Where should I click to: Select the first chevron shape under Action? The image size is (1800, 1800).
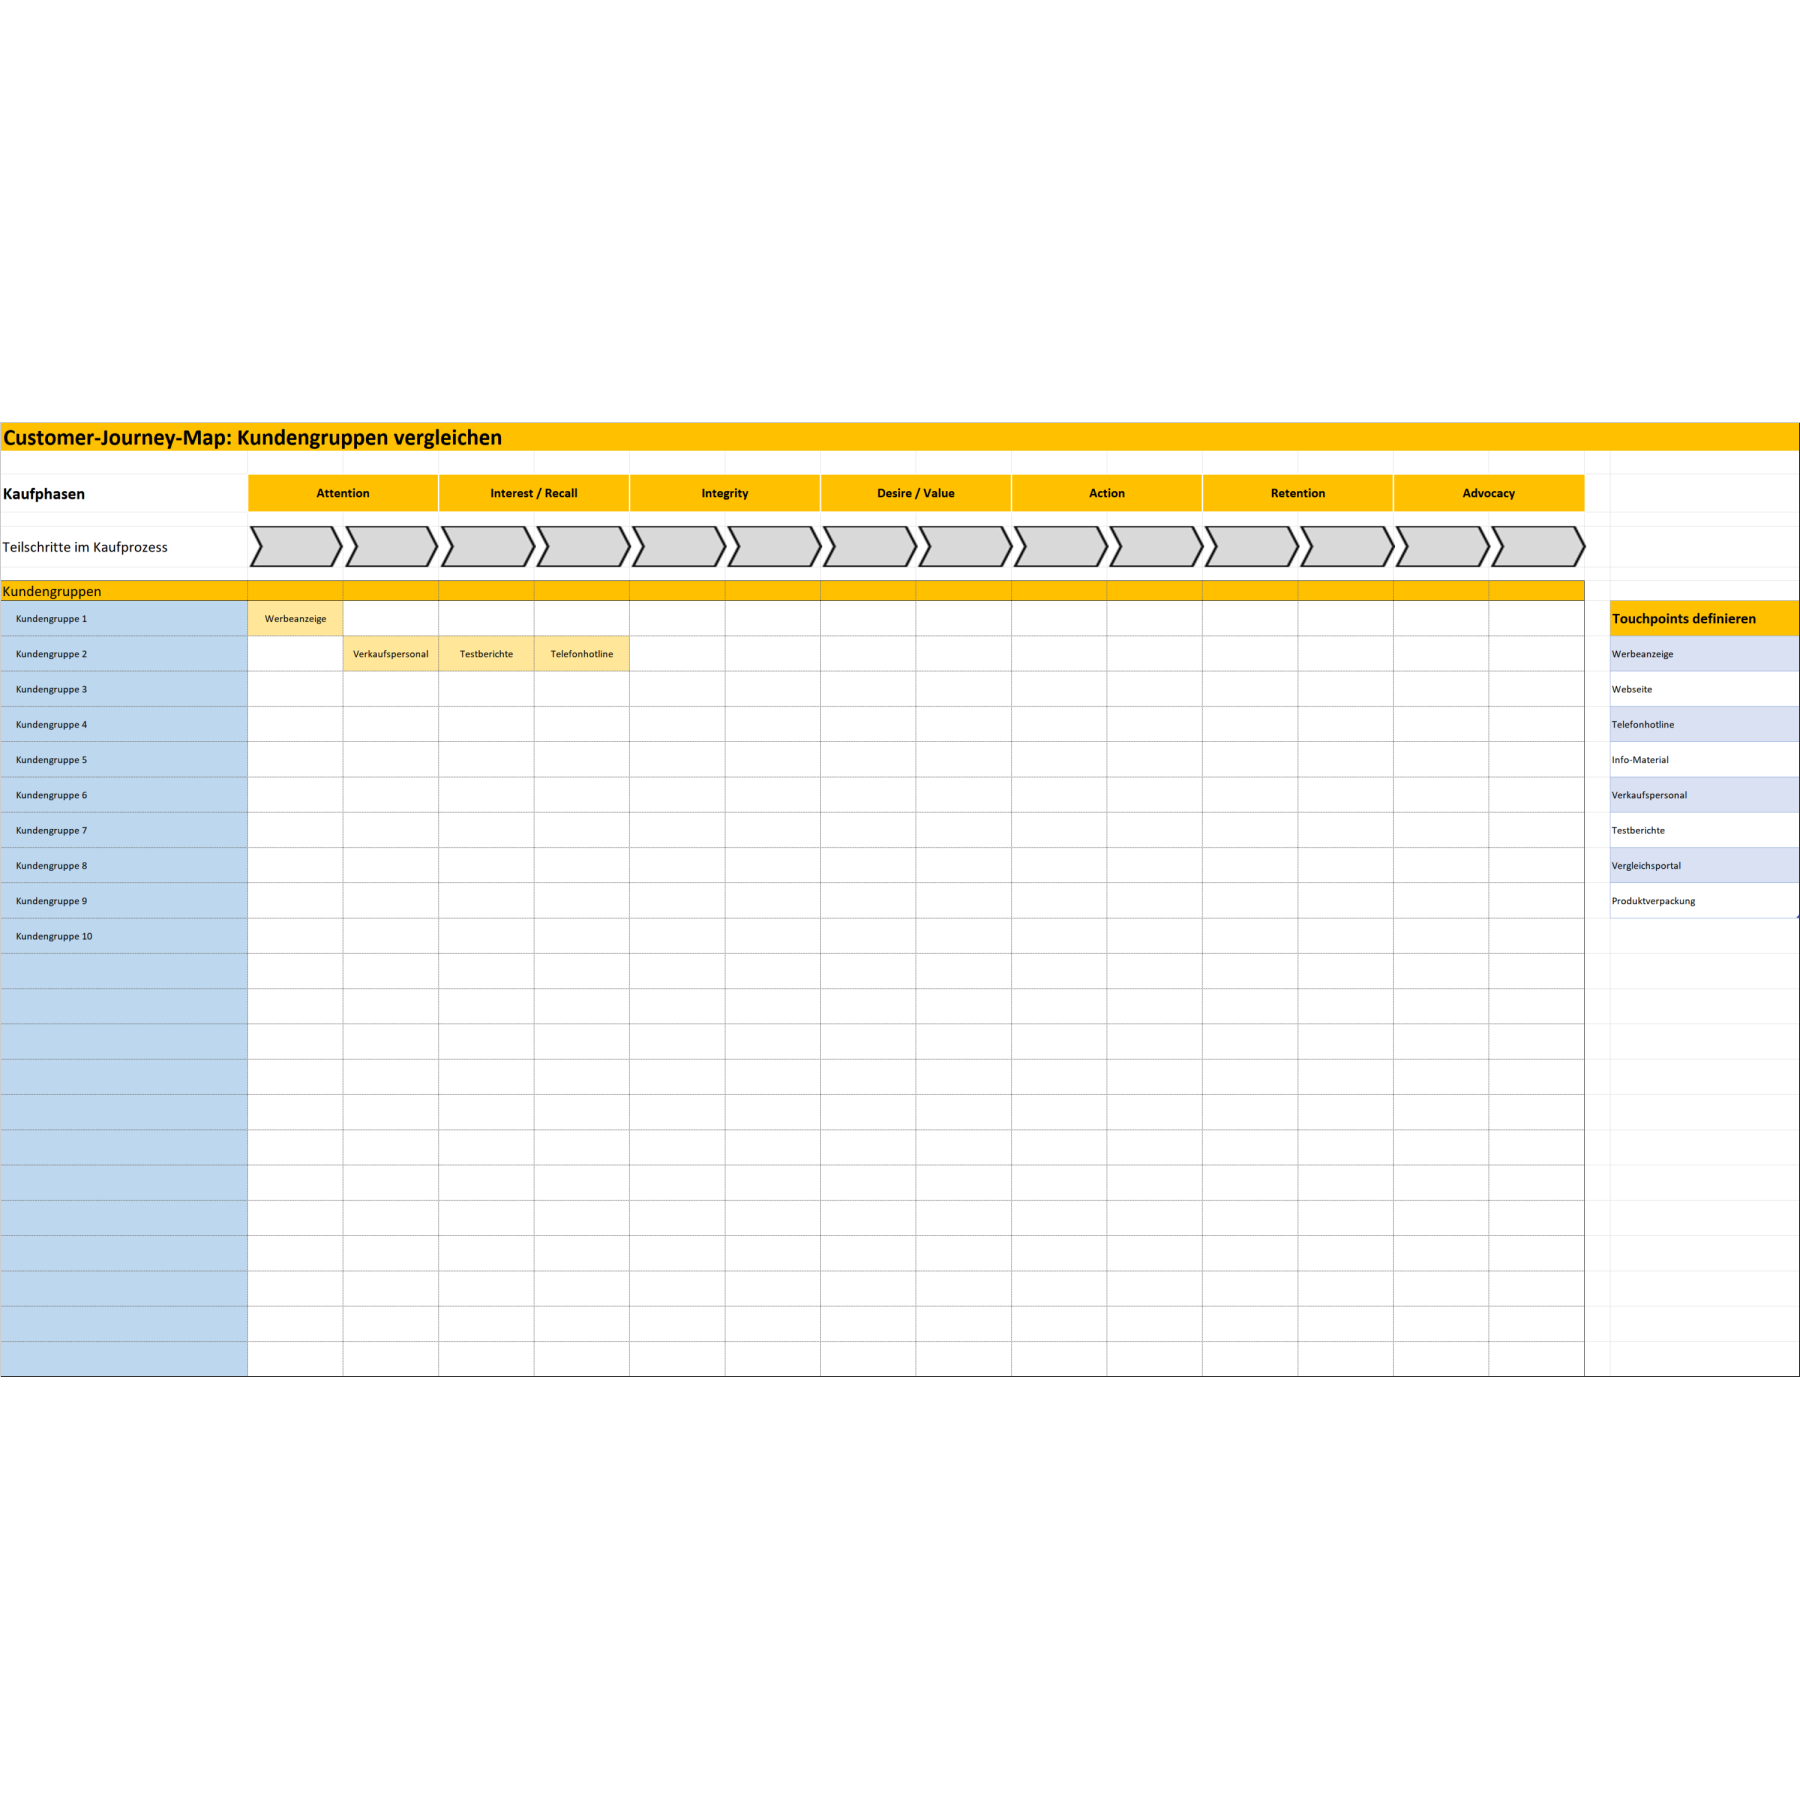click(1060, 547)
